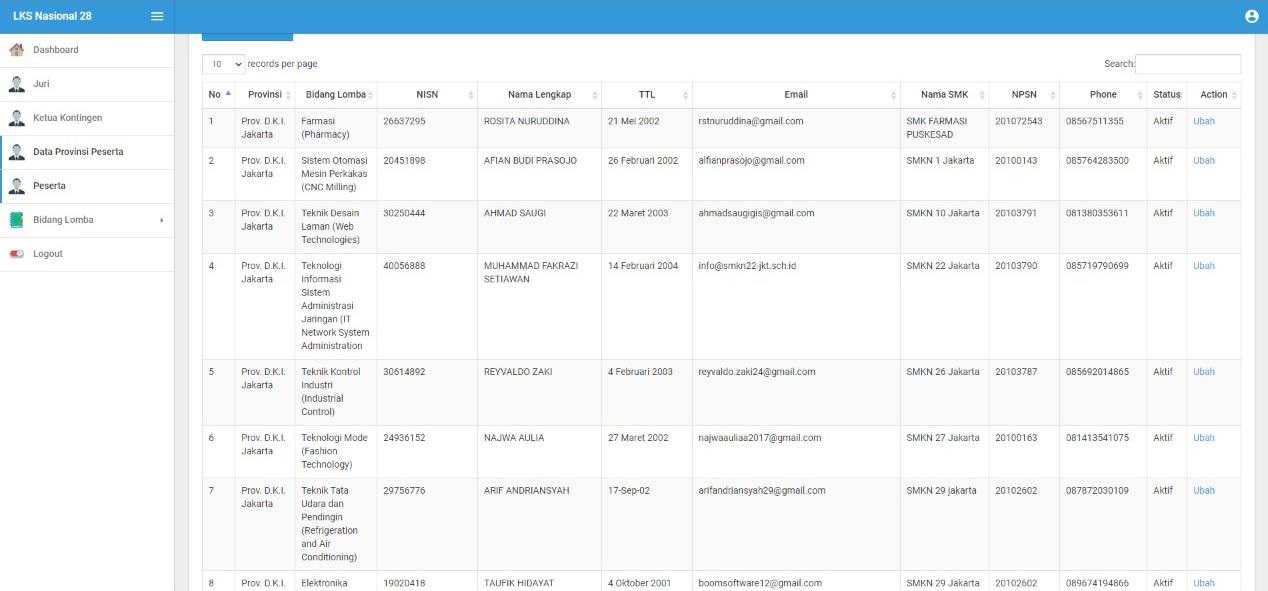The height and width of the screenshot is (591, 1268).
Task: Click the Logout switch icon
Action: pyautogui.click(x=16, y=254)
